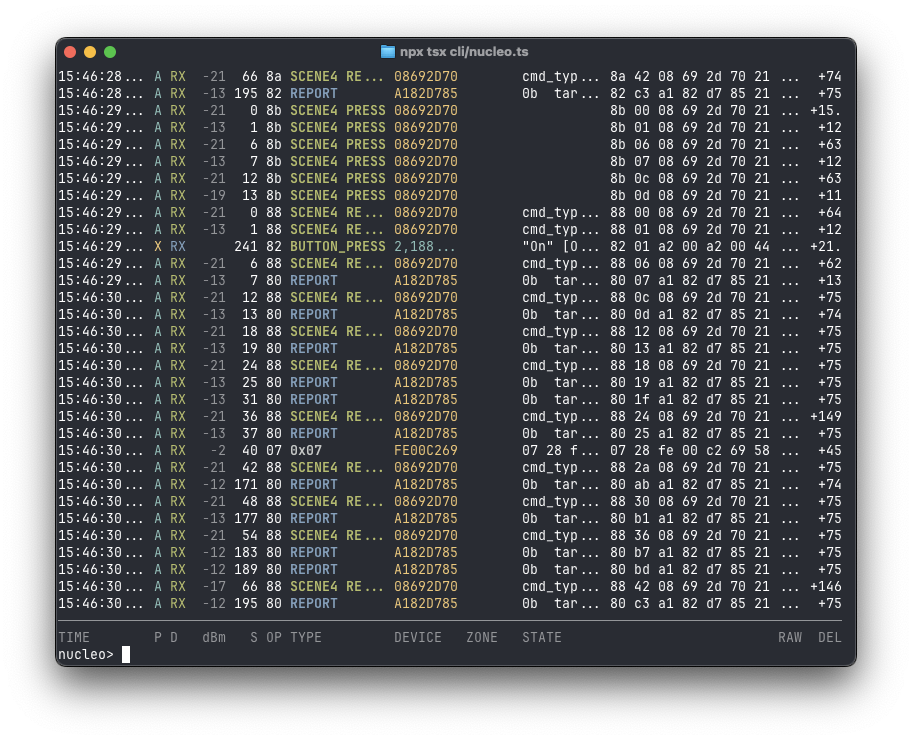Click the RAW column header
912x740 pixels.
[x=790, y=638]
